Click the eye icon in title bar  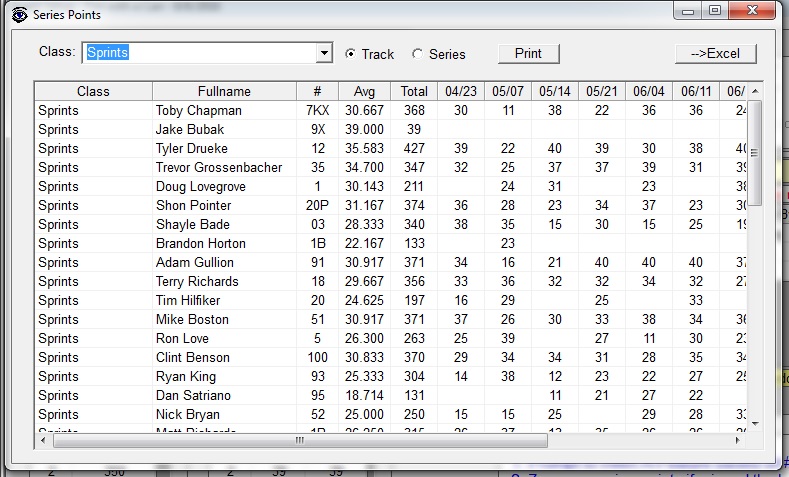(17, 14)
